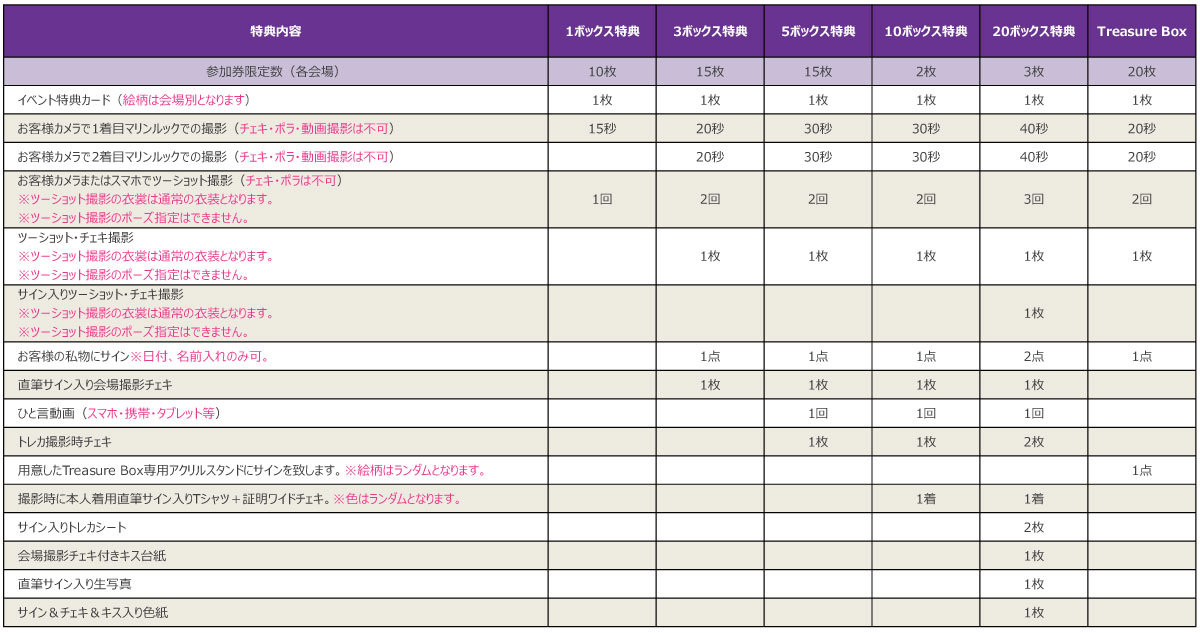The width and height of the screenshot is (1200, 633).
Task: Click the Treasure Box column header
Action: click(1142, 31)
